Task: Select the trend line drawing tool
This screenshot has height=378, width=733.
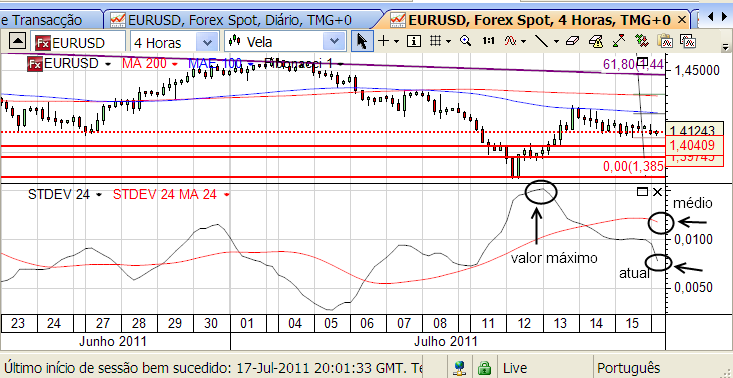Action: 541,41
